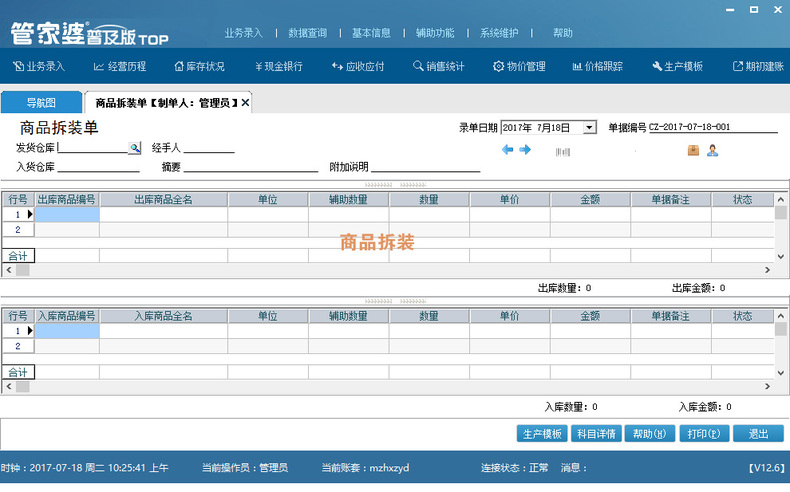Open the 录单日期 date dropdown arrow
Viewport: 790px width, 492px height.
tap(589, 127)
